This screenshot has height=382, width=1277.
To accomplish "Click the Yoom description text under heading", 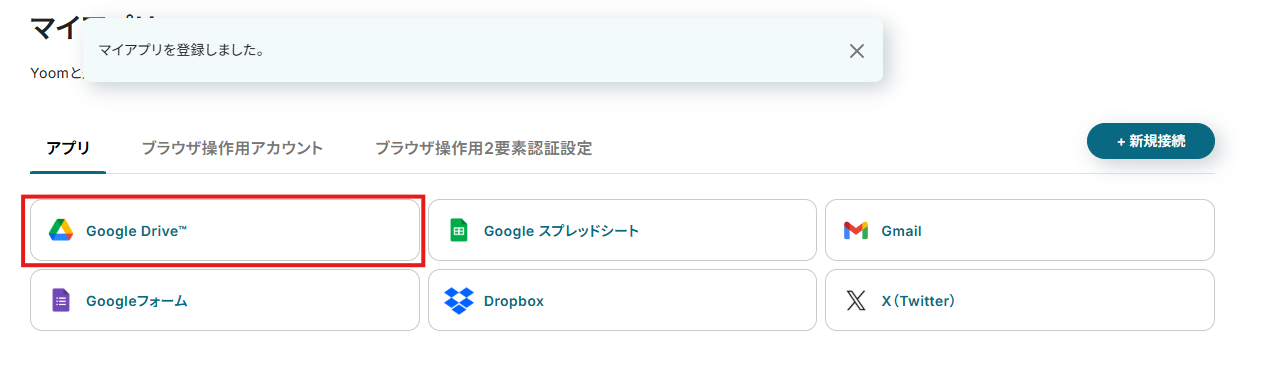I will pos(56,74).
